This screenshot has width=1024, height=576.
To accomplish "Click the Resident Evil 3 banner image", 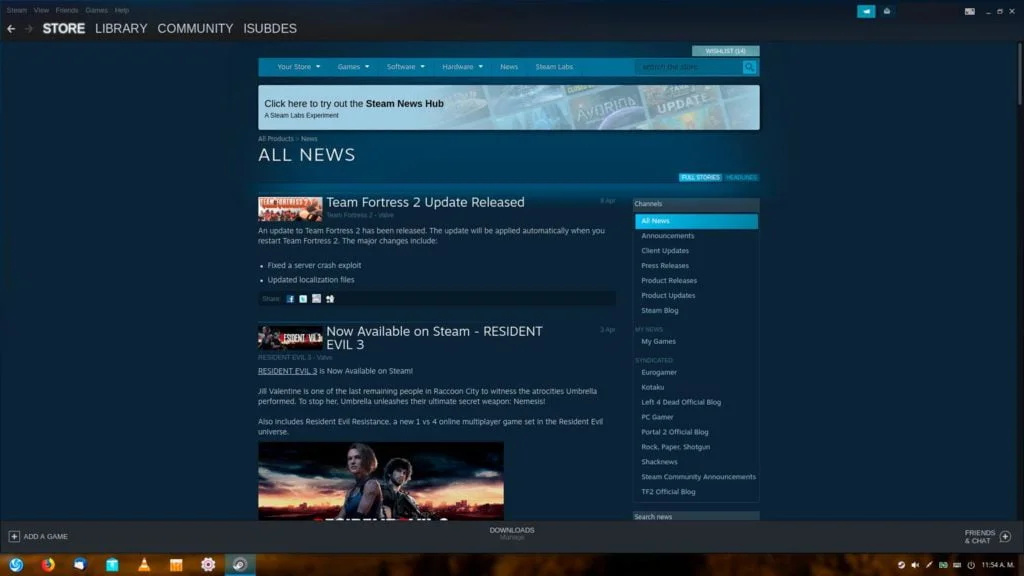I will [381, 481].
